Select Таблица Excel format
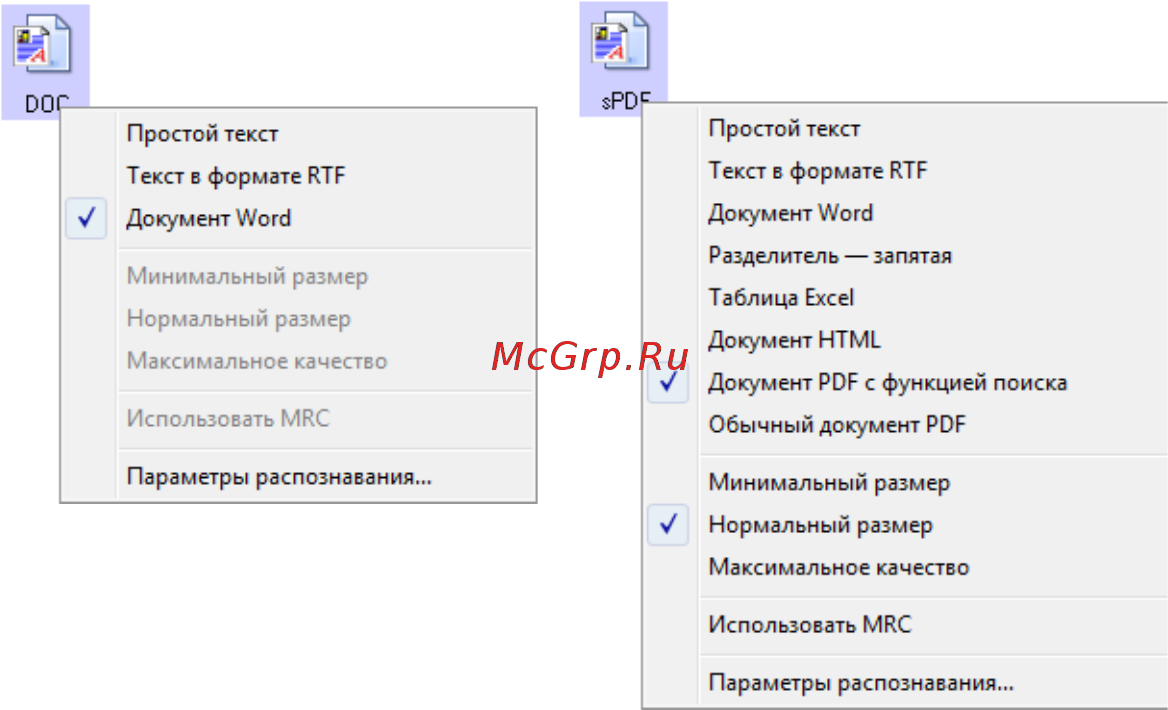 pyautogui.click(x=905, y=298)
